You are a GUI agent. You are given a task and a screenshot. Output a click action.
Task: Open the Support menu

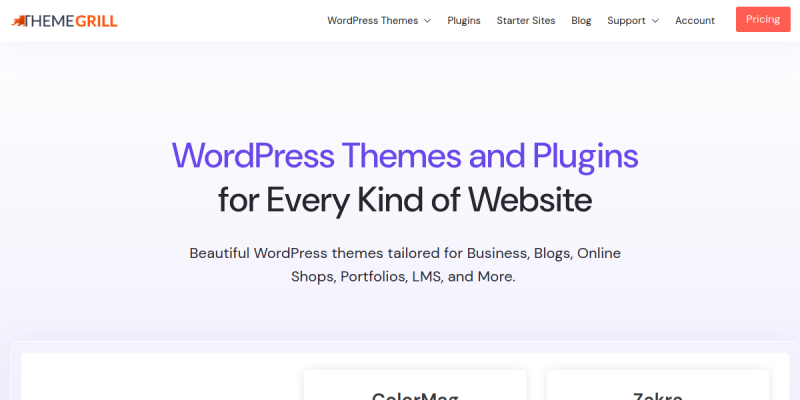[626, 21]
